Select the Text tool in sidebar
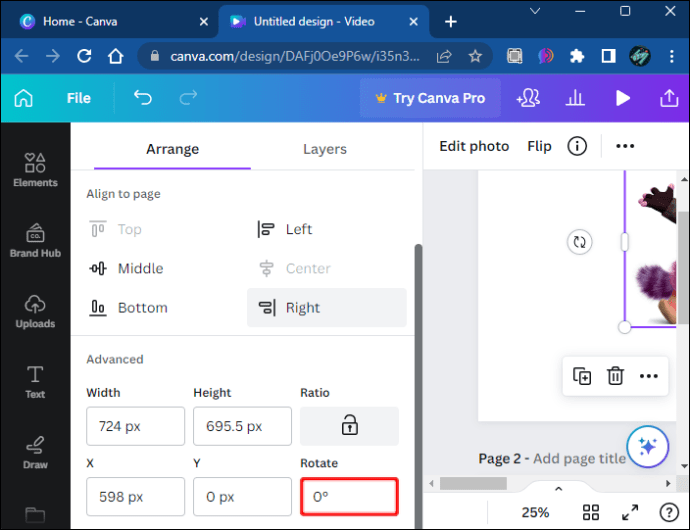Screen dimensions: 690x530 point(35,382)
